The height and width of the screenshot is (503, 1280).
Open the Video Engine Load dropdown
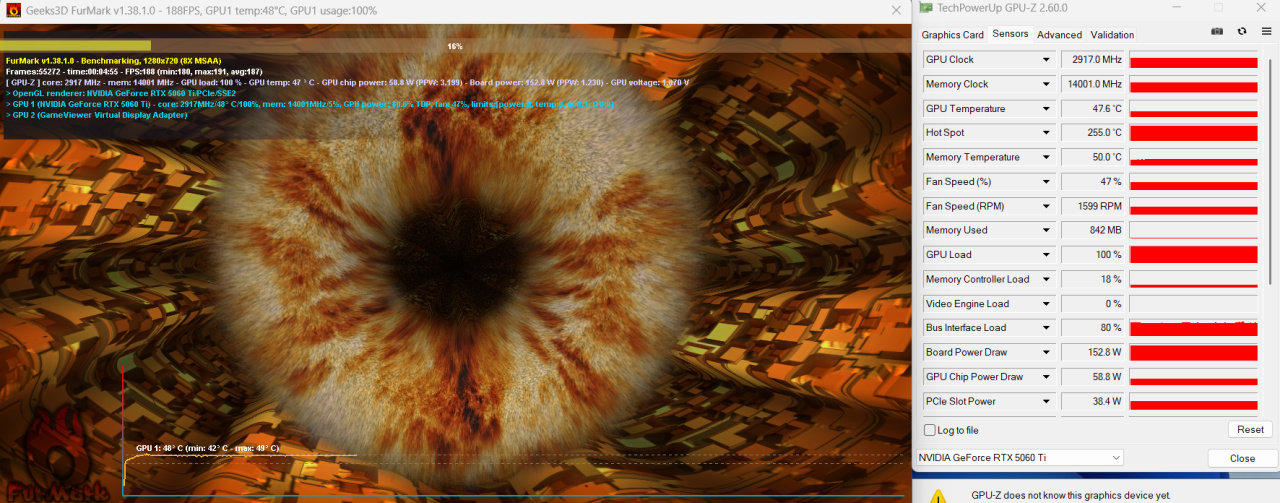click(1047, 304)
